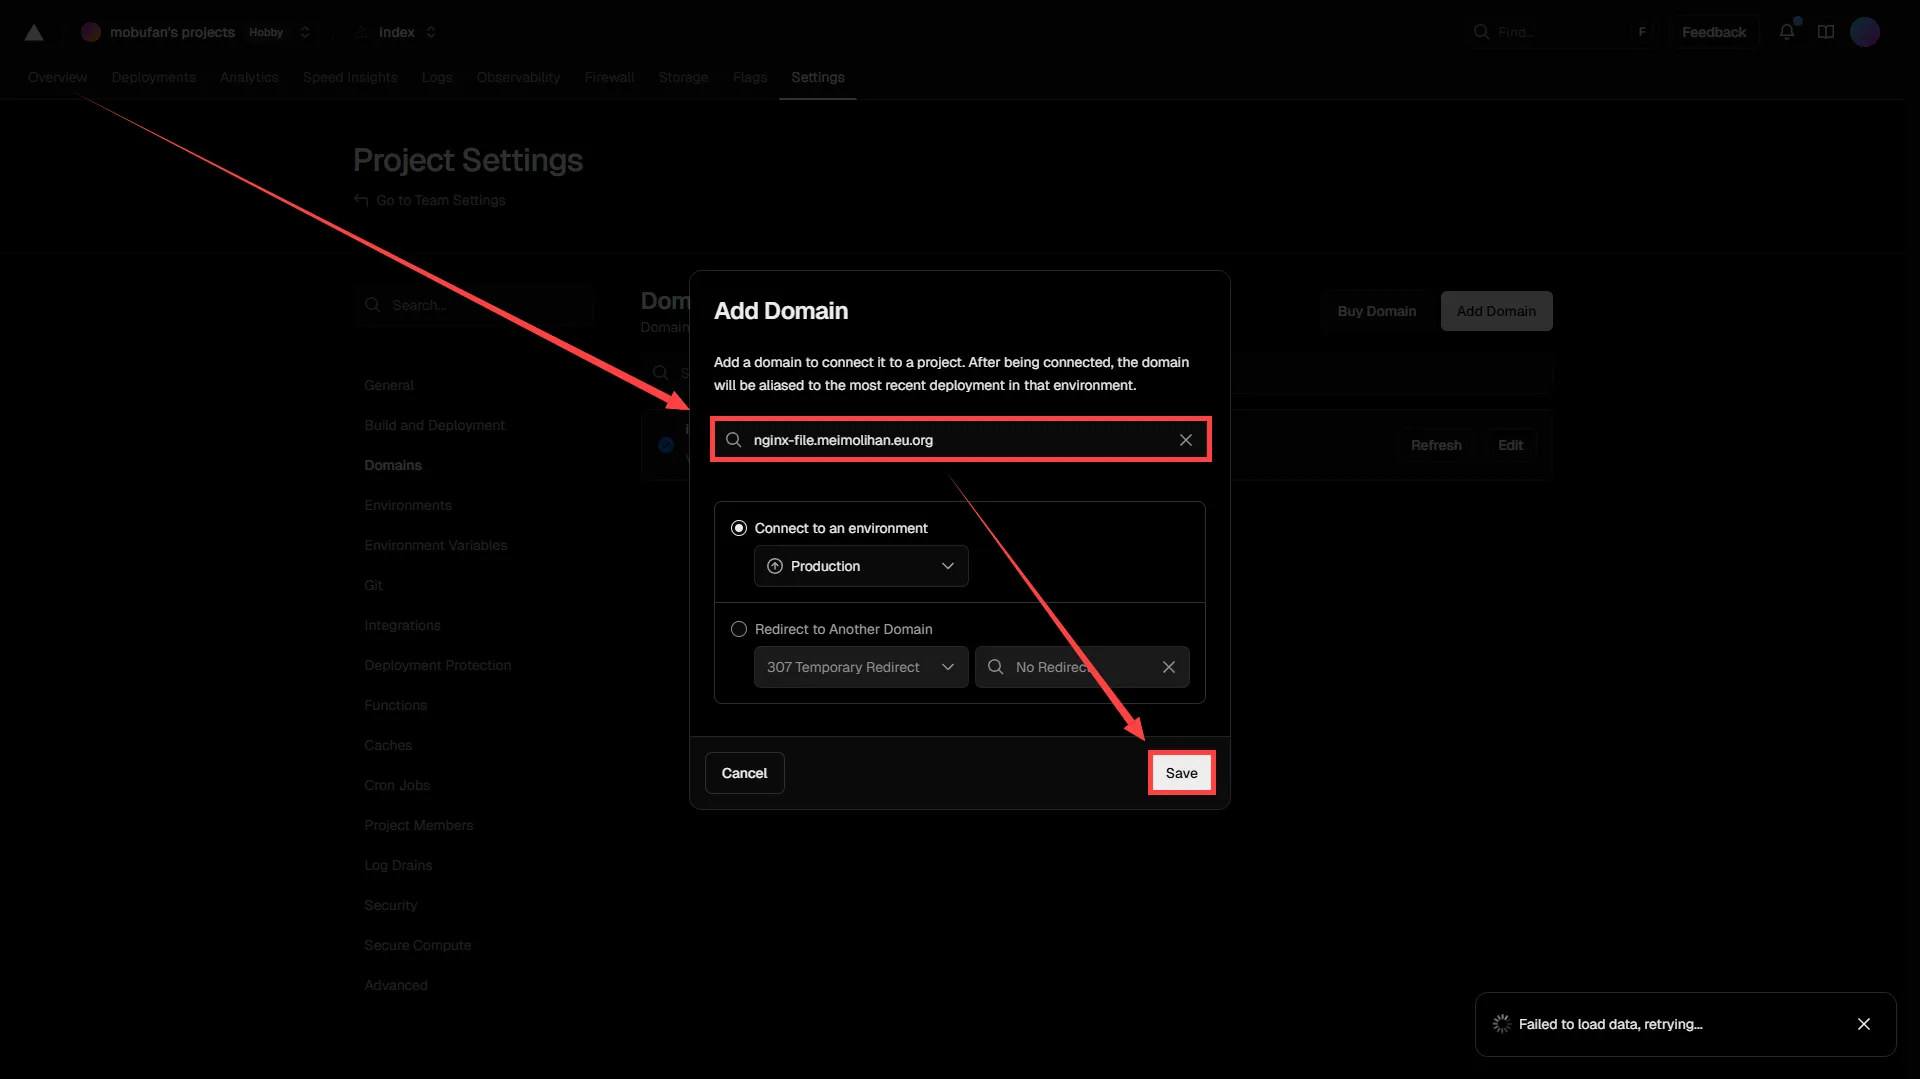This screenshot has height=1079, width=1920.
Task: Click the search icon in domain field
Action: point(733,440)
